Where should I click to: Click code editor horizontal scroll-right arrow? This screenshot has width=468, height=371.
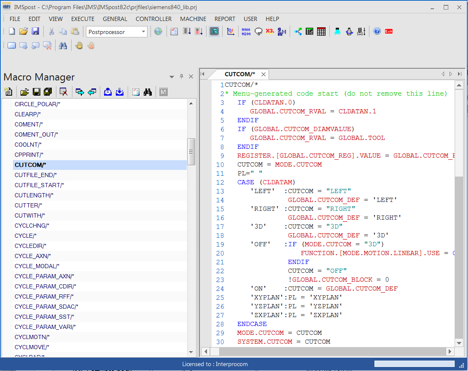pyautogui.click(x=450, y=351)
